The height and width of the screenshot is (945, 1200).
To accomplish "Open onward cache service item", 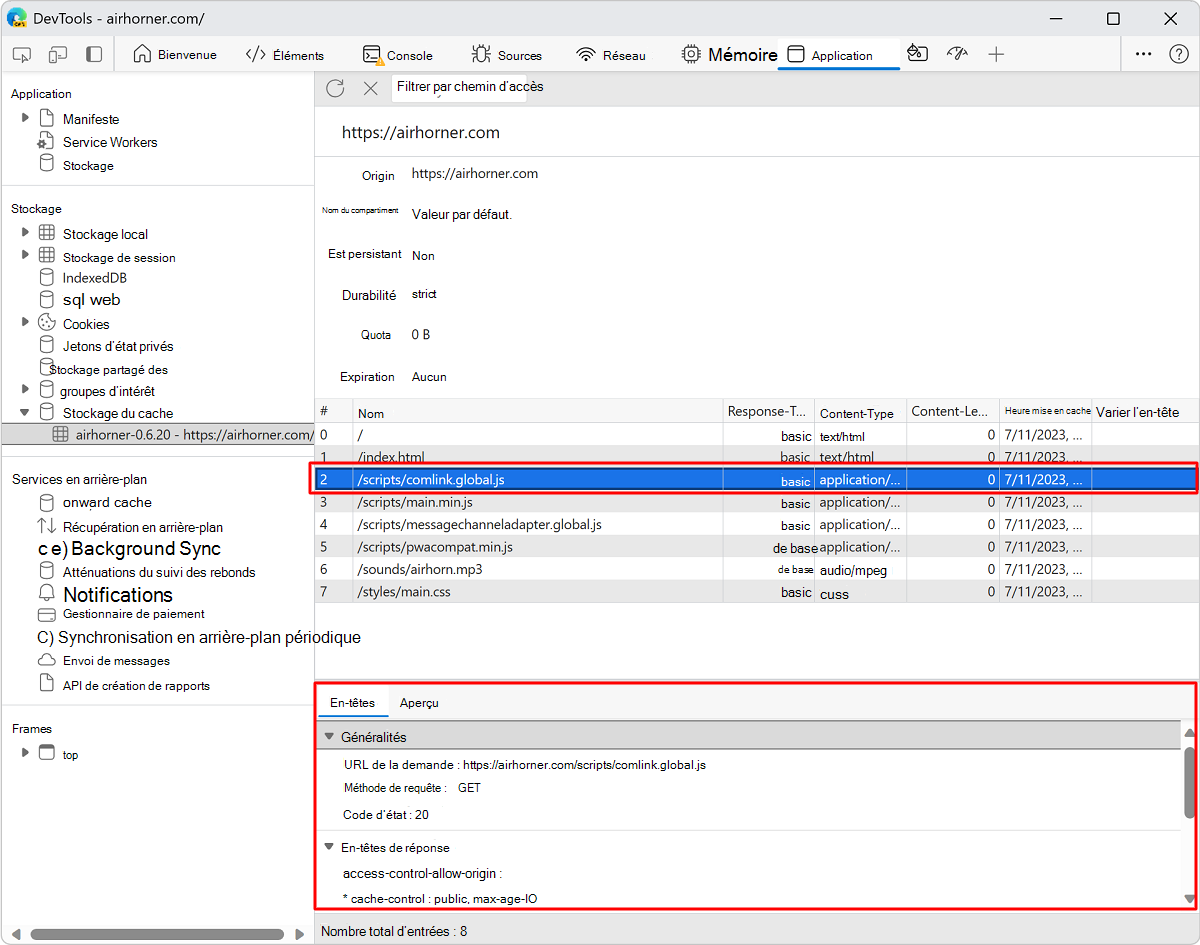I will point(107,502).
